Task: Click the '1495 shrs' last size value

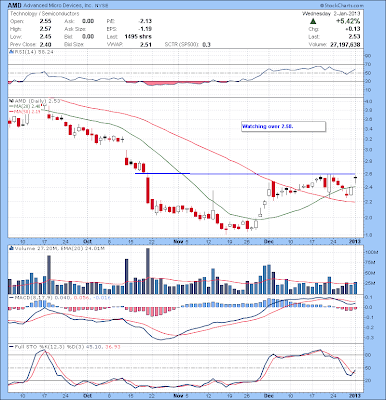Action: coord(138,37)
